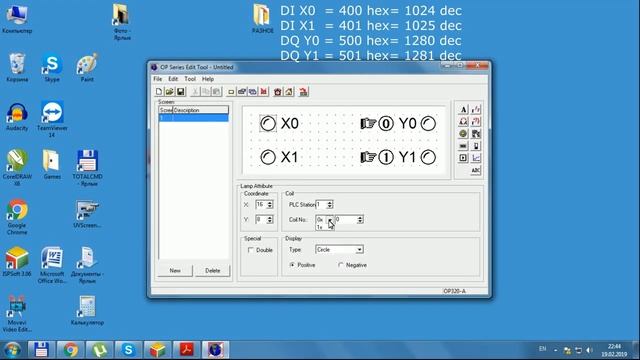Select the Y0 hand button on canvas
This screenshot has width=640, height=360.
pos(377,124)
